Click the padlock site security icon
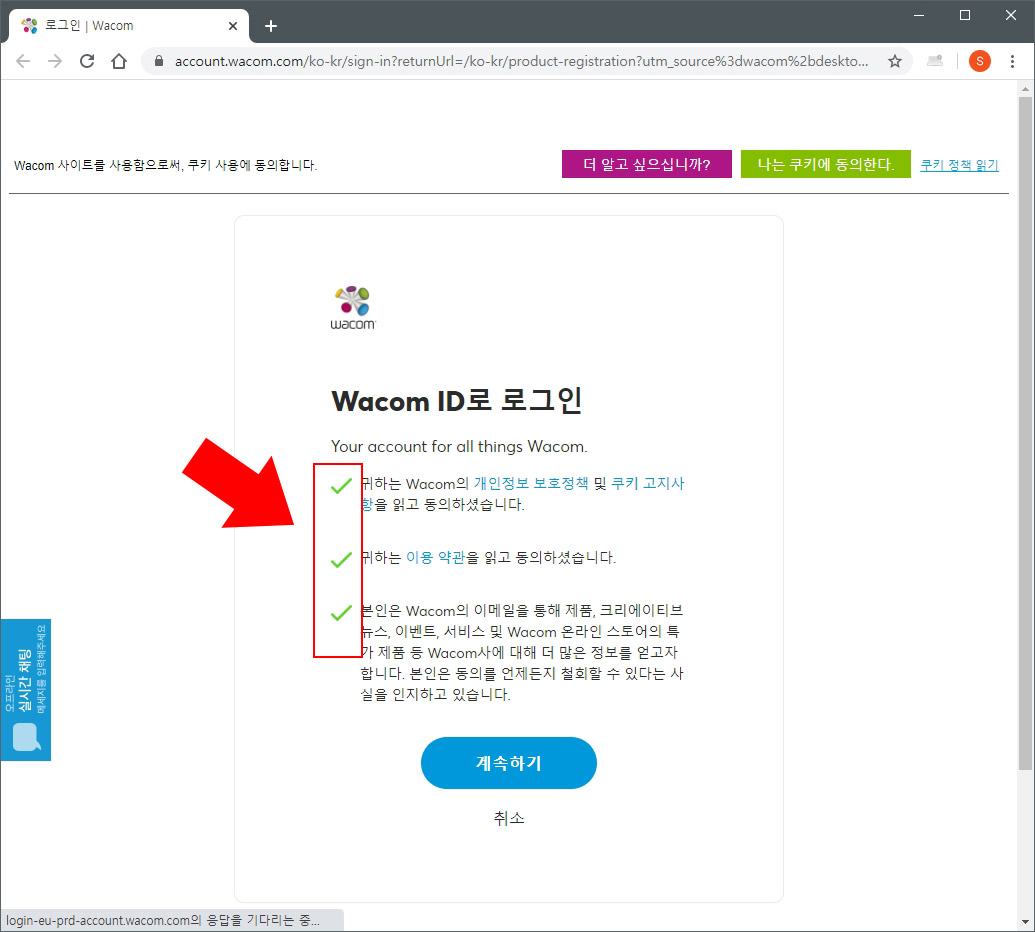1035x932 pixels. pos(158,61)
